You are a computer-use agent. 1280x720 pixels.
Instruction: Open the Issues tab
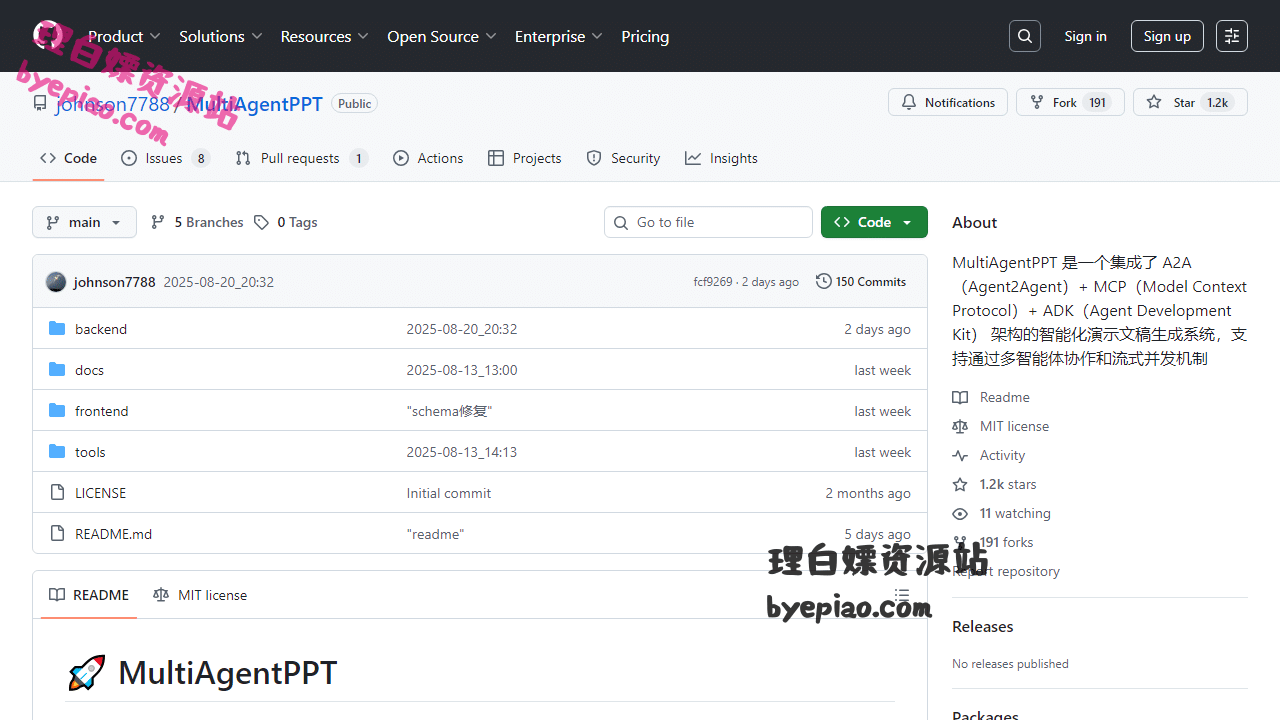(165, 158)
